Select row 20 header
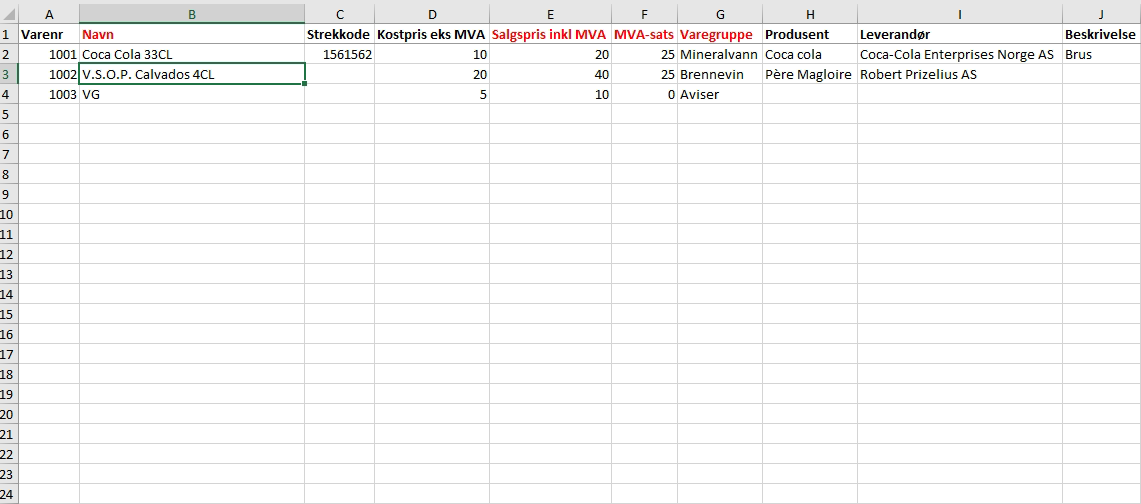The height and width of the screenshot is (504, 1141). click(x=9, y=414)
